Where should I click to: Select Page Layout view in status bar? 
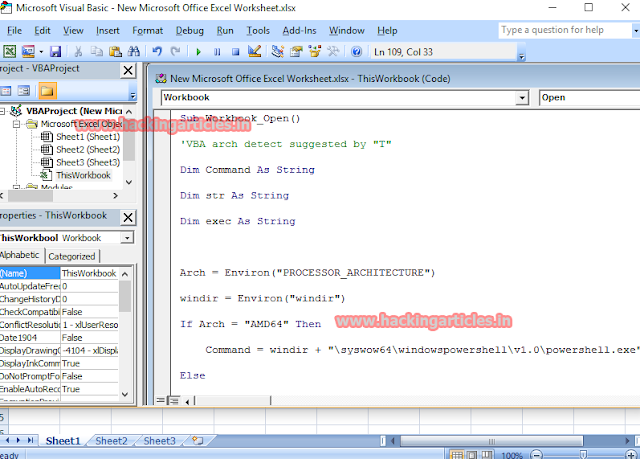472,455
